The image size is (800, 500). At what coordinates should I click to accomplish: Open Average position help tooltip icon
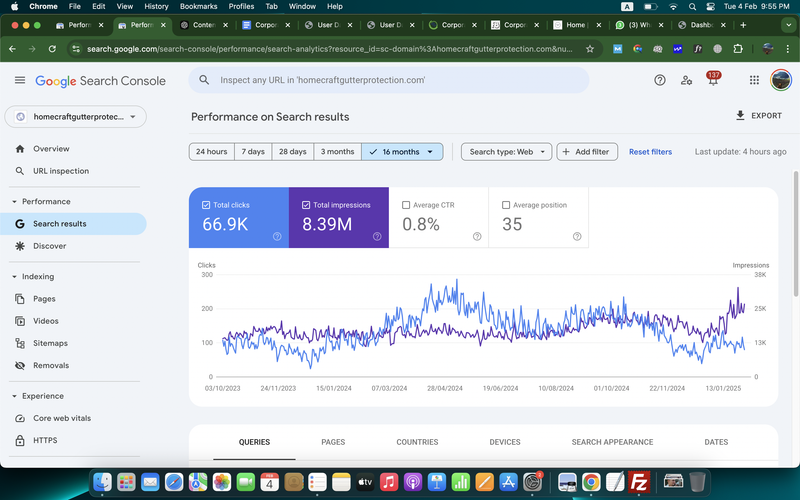(x=577, y=236)
